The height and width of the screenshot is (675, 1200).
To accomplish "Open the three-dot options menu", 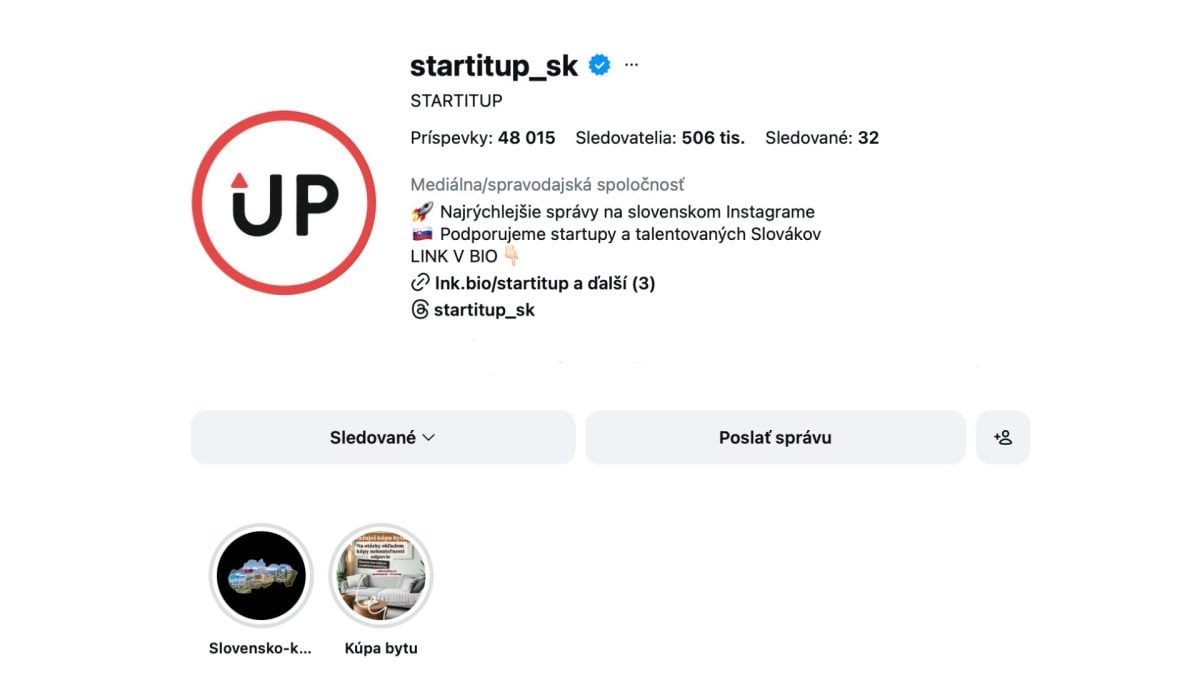I will point(631,65).
